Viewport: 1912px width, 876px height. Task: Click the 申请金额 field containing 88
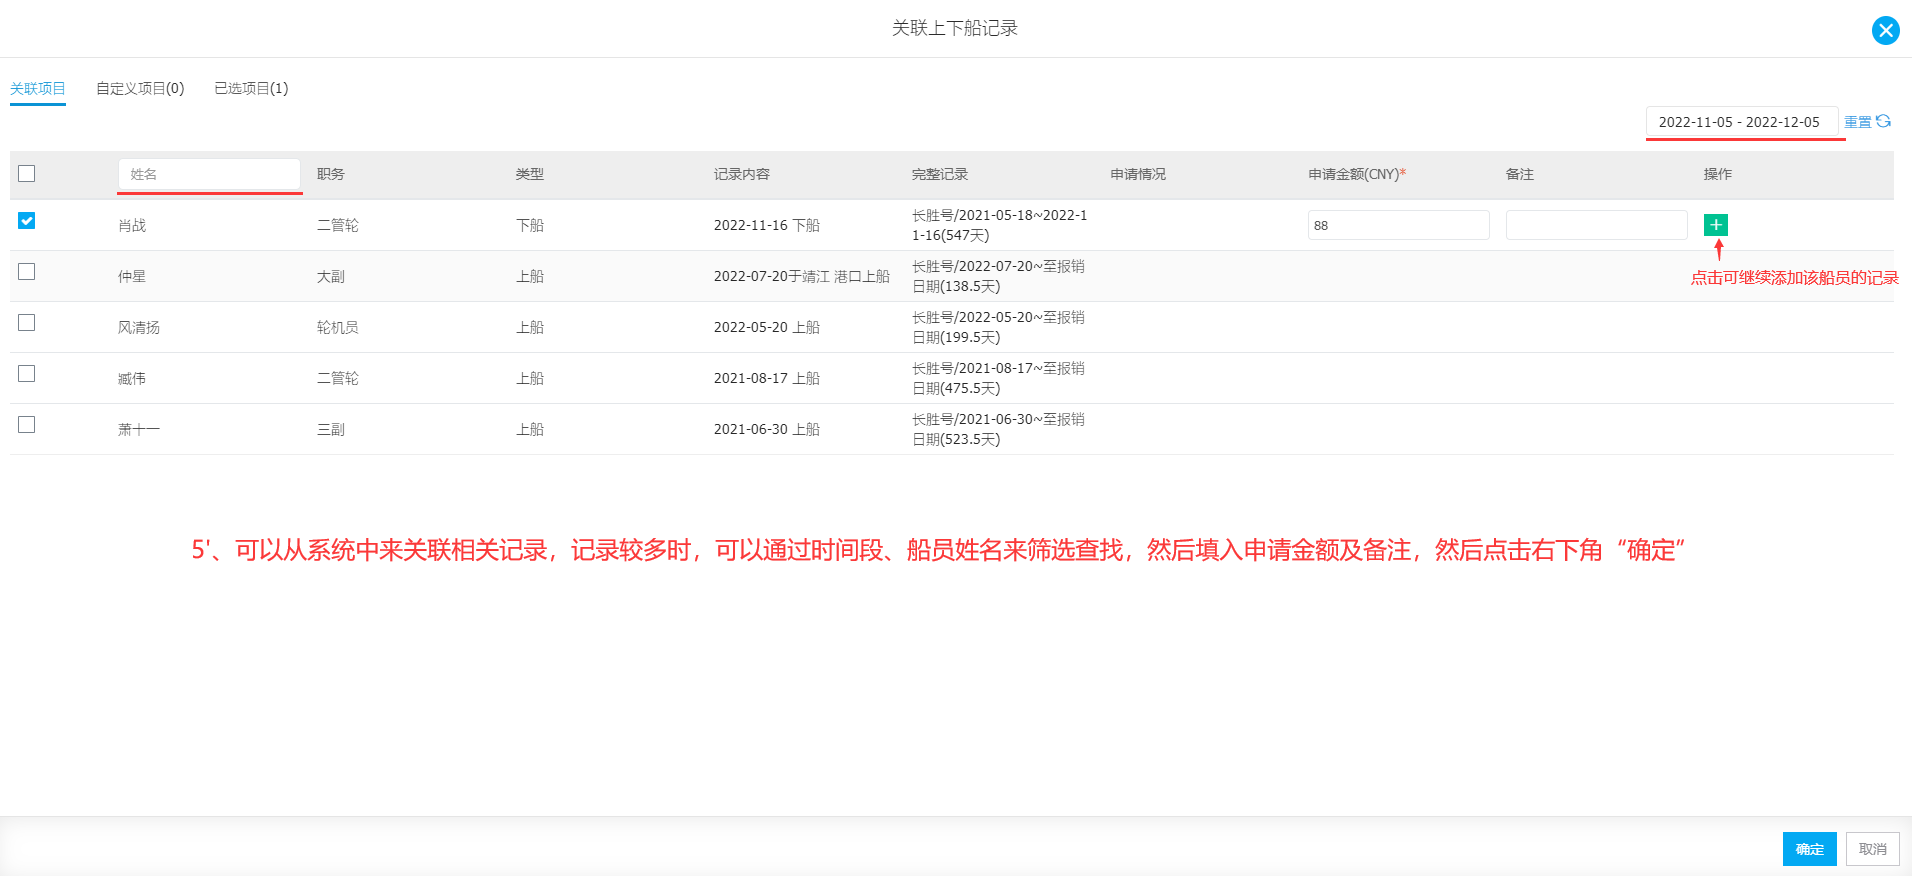(x=1398, y=225)
